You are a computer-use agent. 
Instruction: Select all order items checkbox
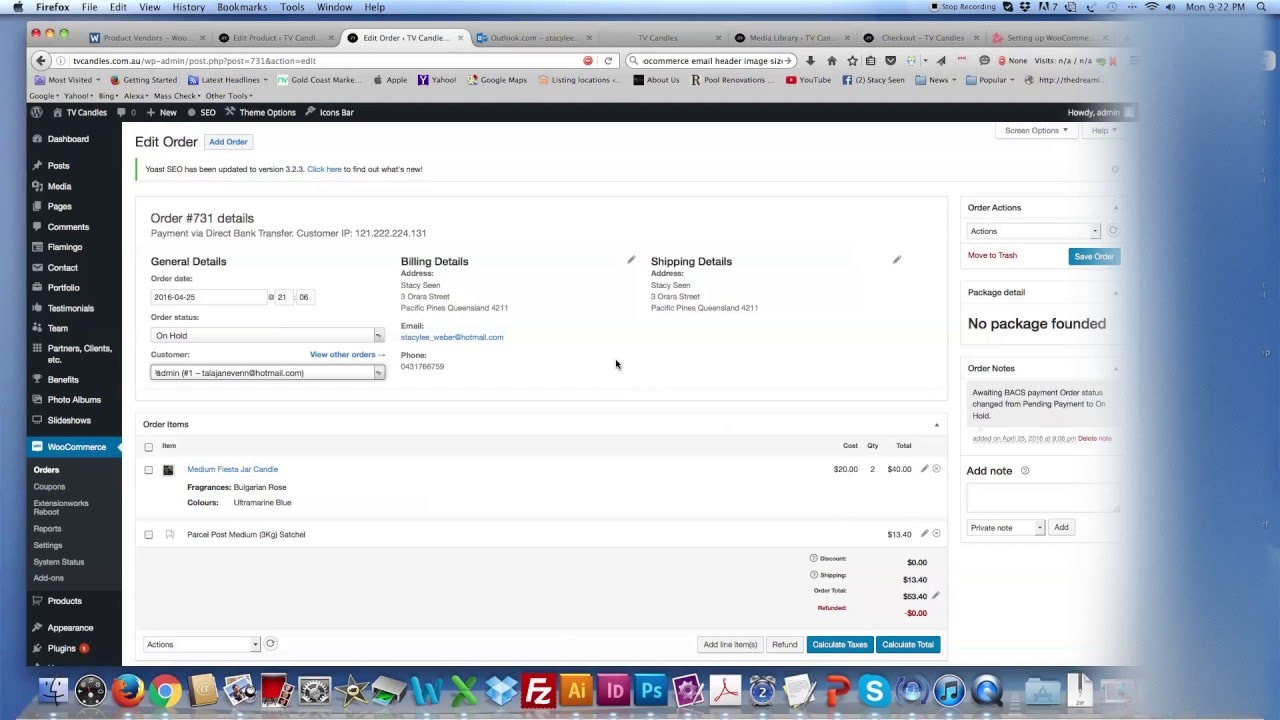[149, 447]
